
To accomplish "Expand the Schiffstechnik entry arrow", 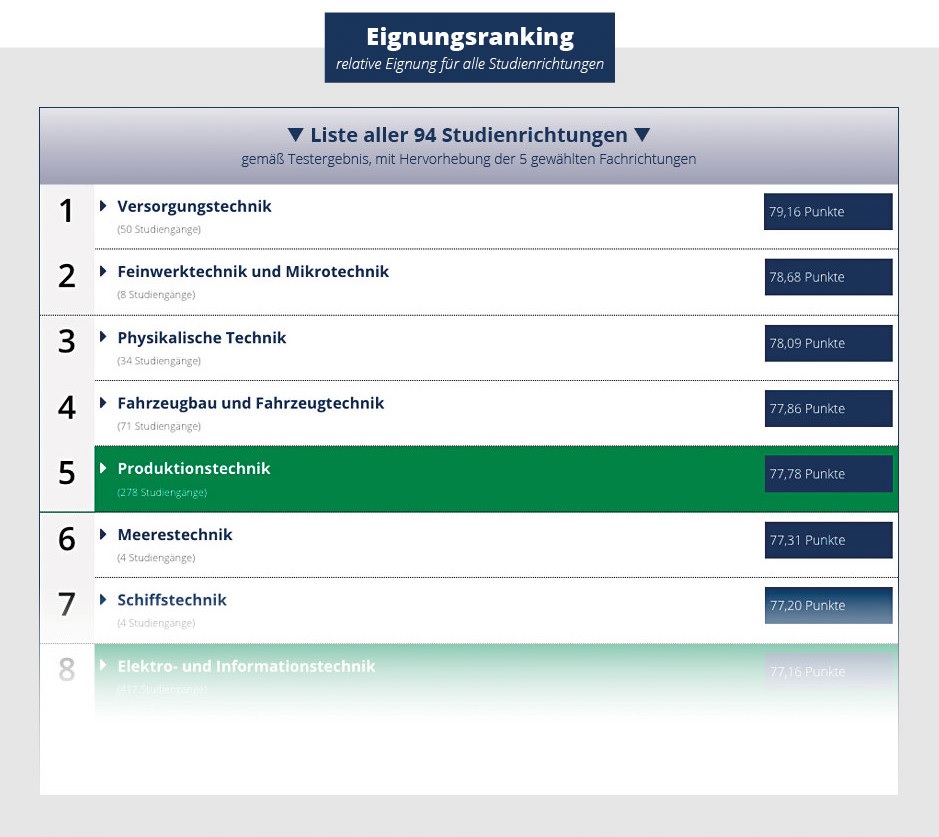I will pyautogui.click(x=103, y=600).
